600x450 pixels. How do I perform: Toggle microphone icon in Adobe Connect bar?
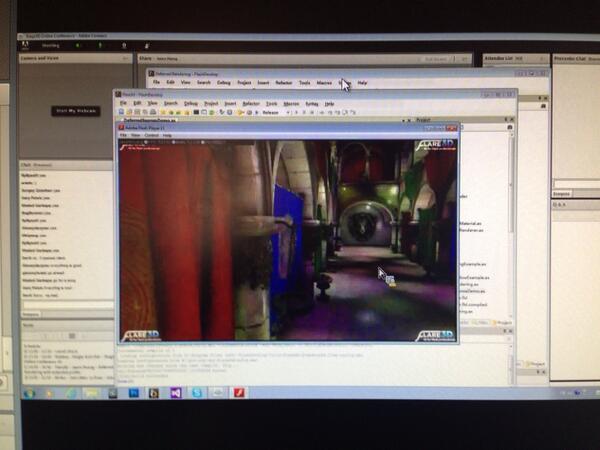click(x=100, y=46)
